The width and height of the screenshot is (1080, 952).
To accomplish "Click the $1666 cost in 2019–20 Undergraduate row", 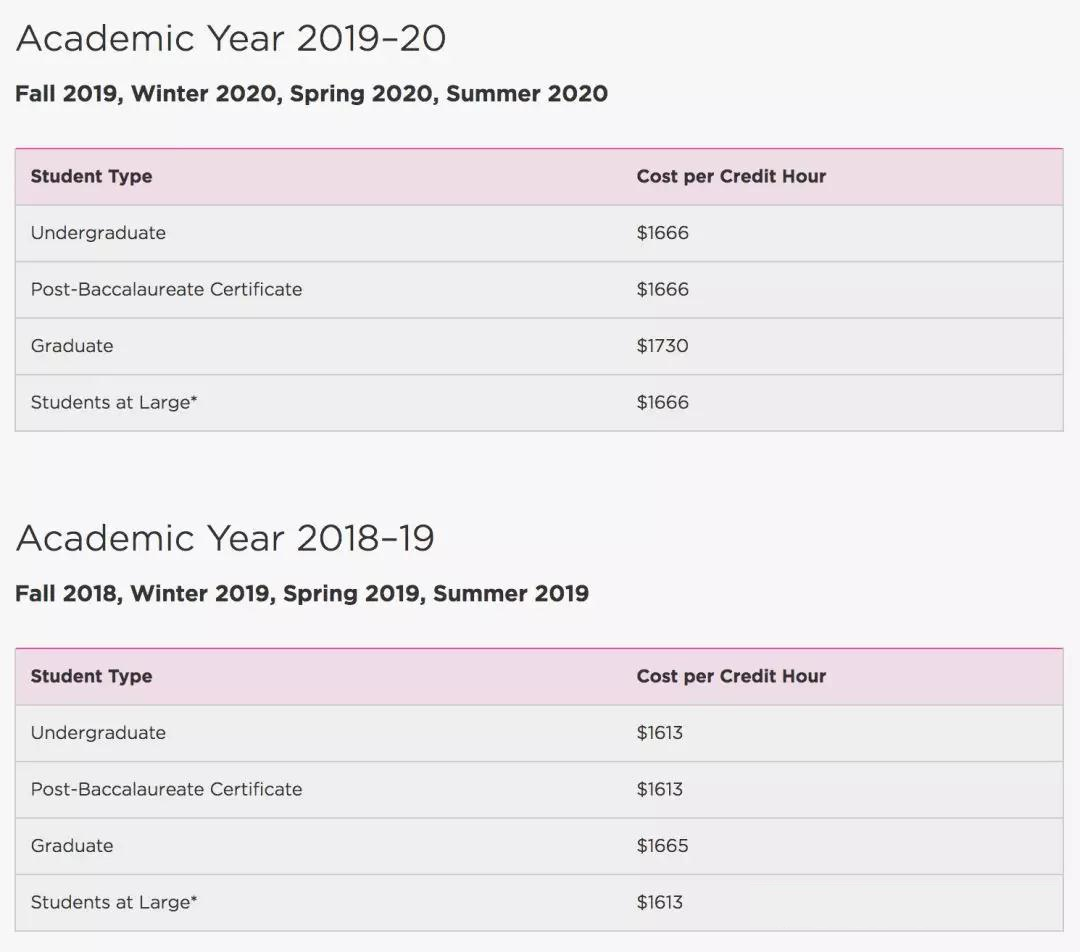I will (662, 233).
